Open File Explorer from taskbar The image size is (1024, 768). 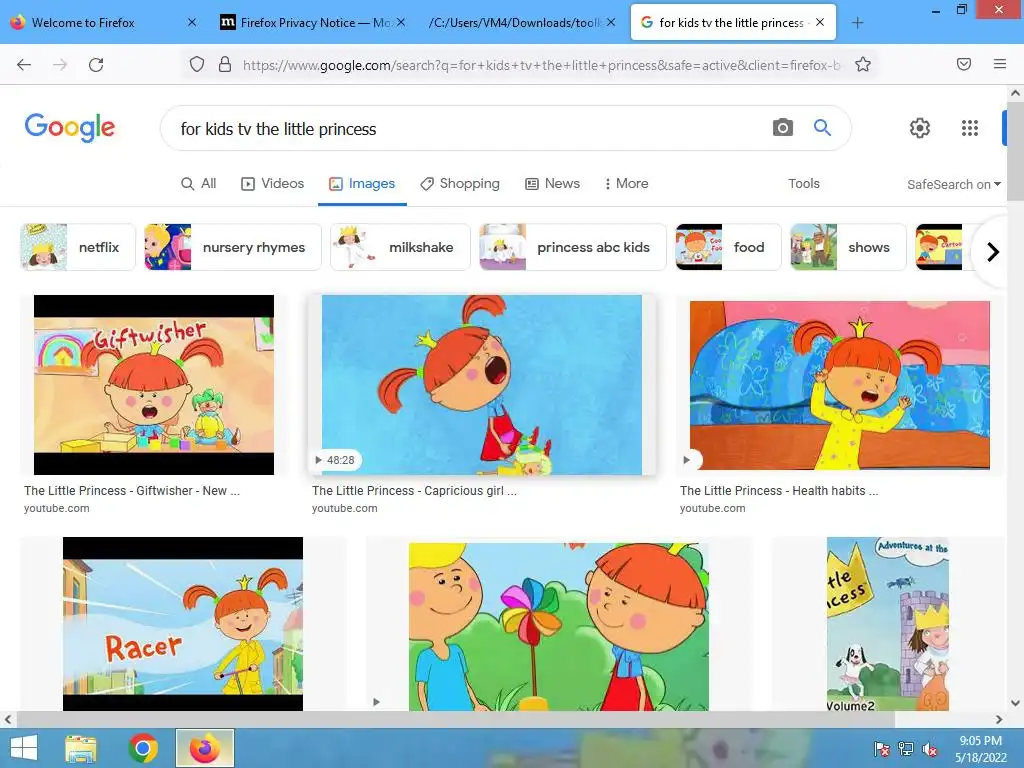[x=80, y=748]
